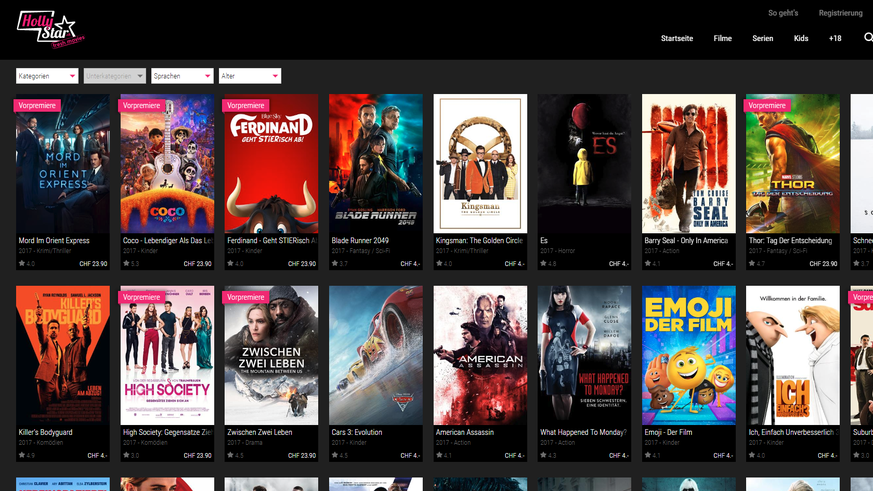This screenshot has height=491, width=873.
Task: Click the title 'Kingsman: The Golden Circle'
Action: coord(479,240)
